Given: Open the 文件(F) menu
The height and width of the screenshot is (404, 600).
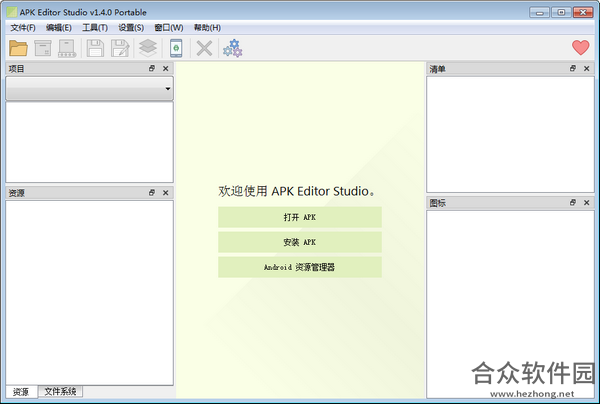Looking at the screenshot, I should (23, 28).
